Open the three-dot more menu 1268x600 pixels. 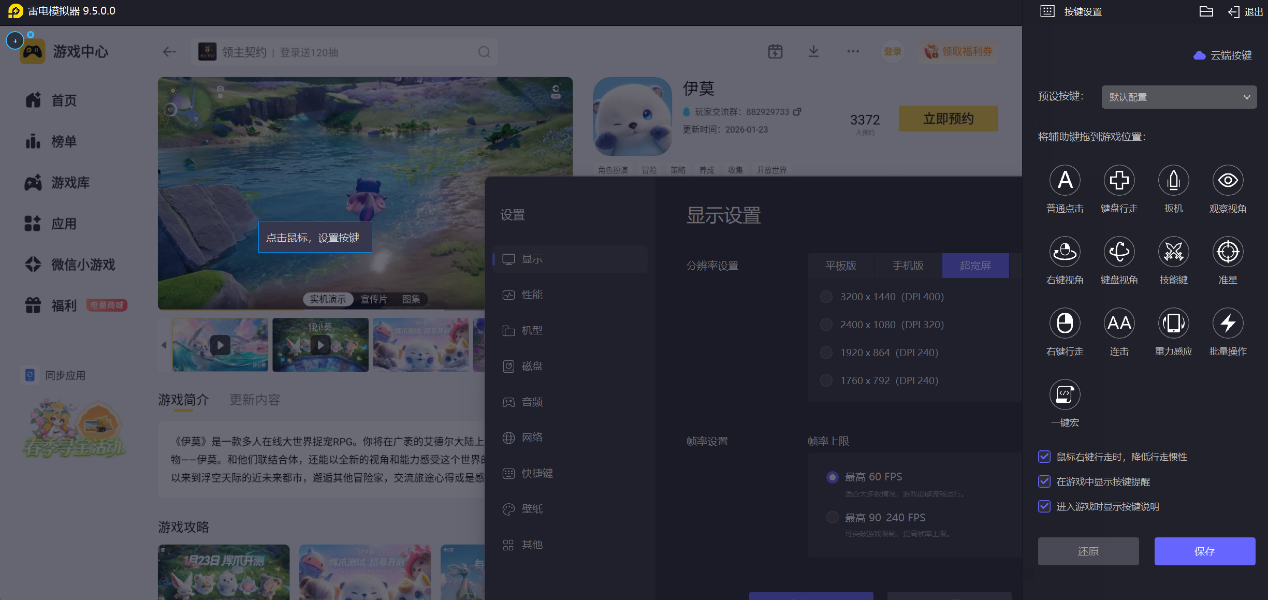[x=852, y=51]
